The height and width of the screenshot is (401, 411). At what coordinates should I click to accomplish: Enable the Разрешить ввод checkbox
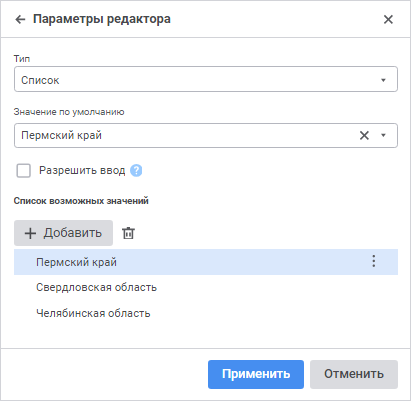[x=23, y=171]
